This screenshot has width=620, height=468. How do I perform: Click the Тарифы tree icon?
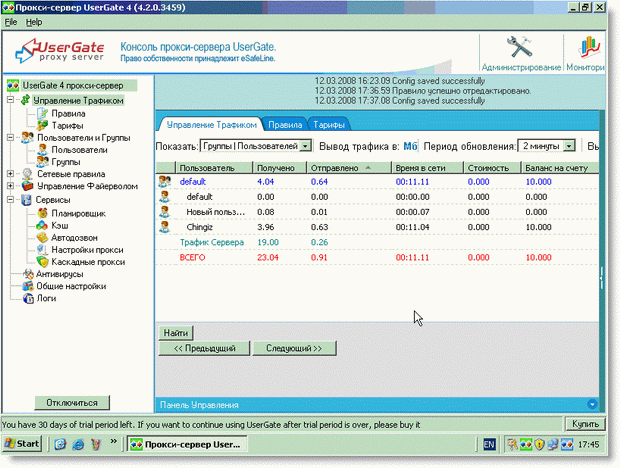coord(42,126)
